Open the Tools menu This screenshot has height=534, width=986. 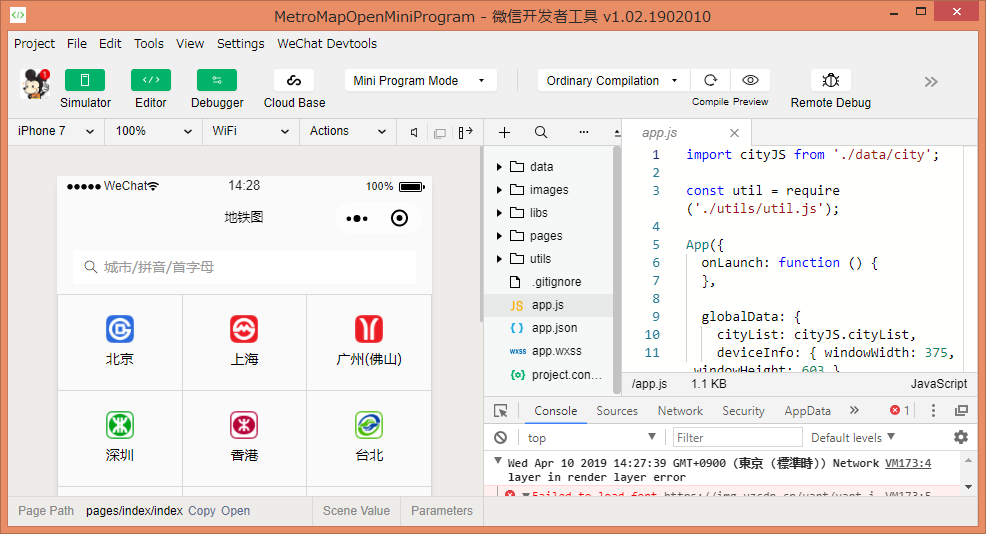click(x=148, y=43)
